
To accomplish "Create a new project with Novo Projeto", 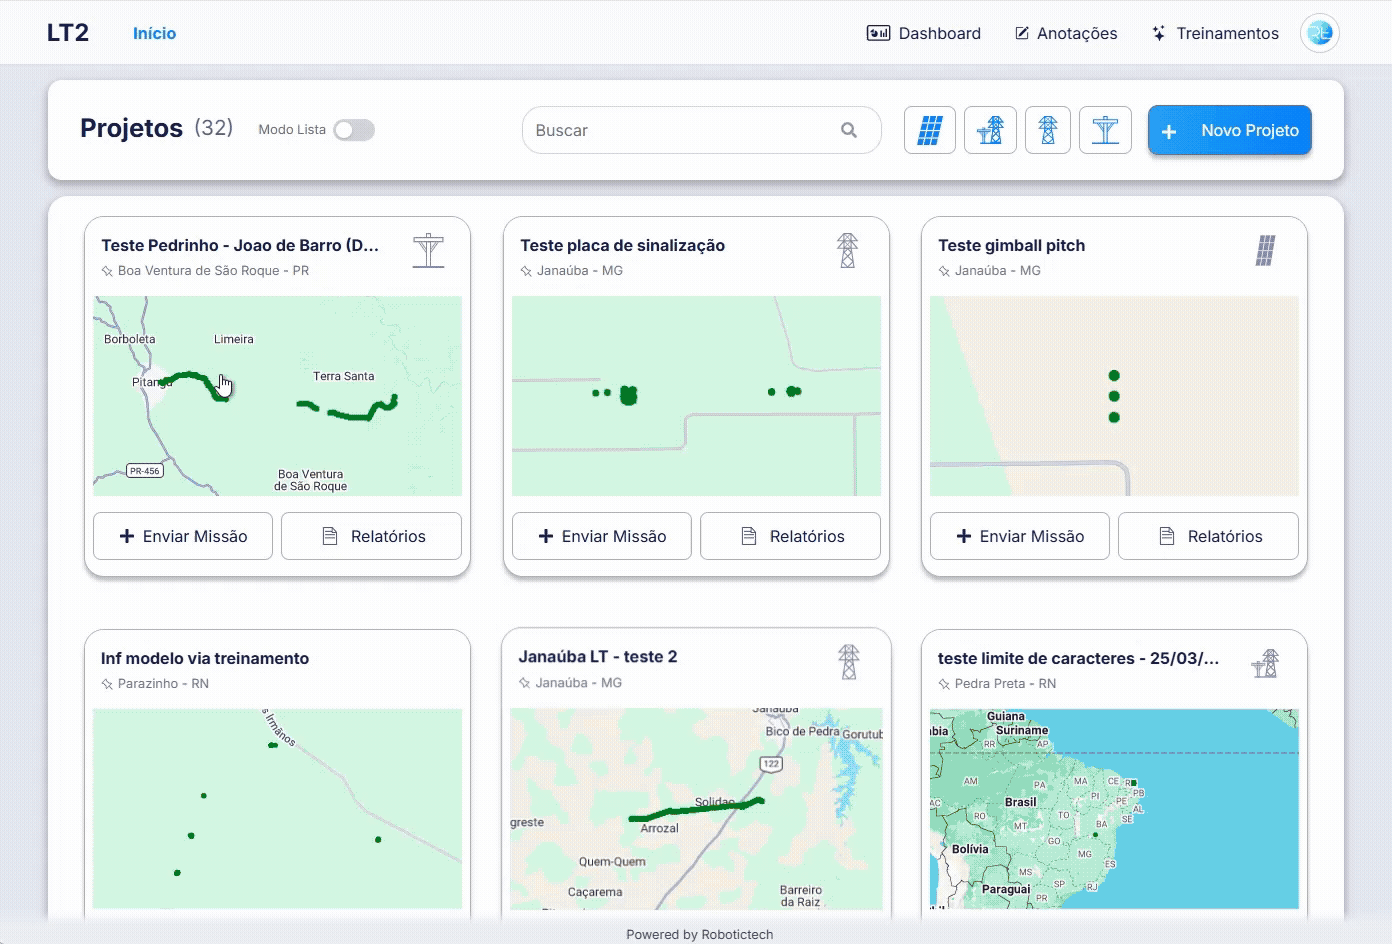I will point(1230,130).
